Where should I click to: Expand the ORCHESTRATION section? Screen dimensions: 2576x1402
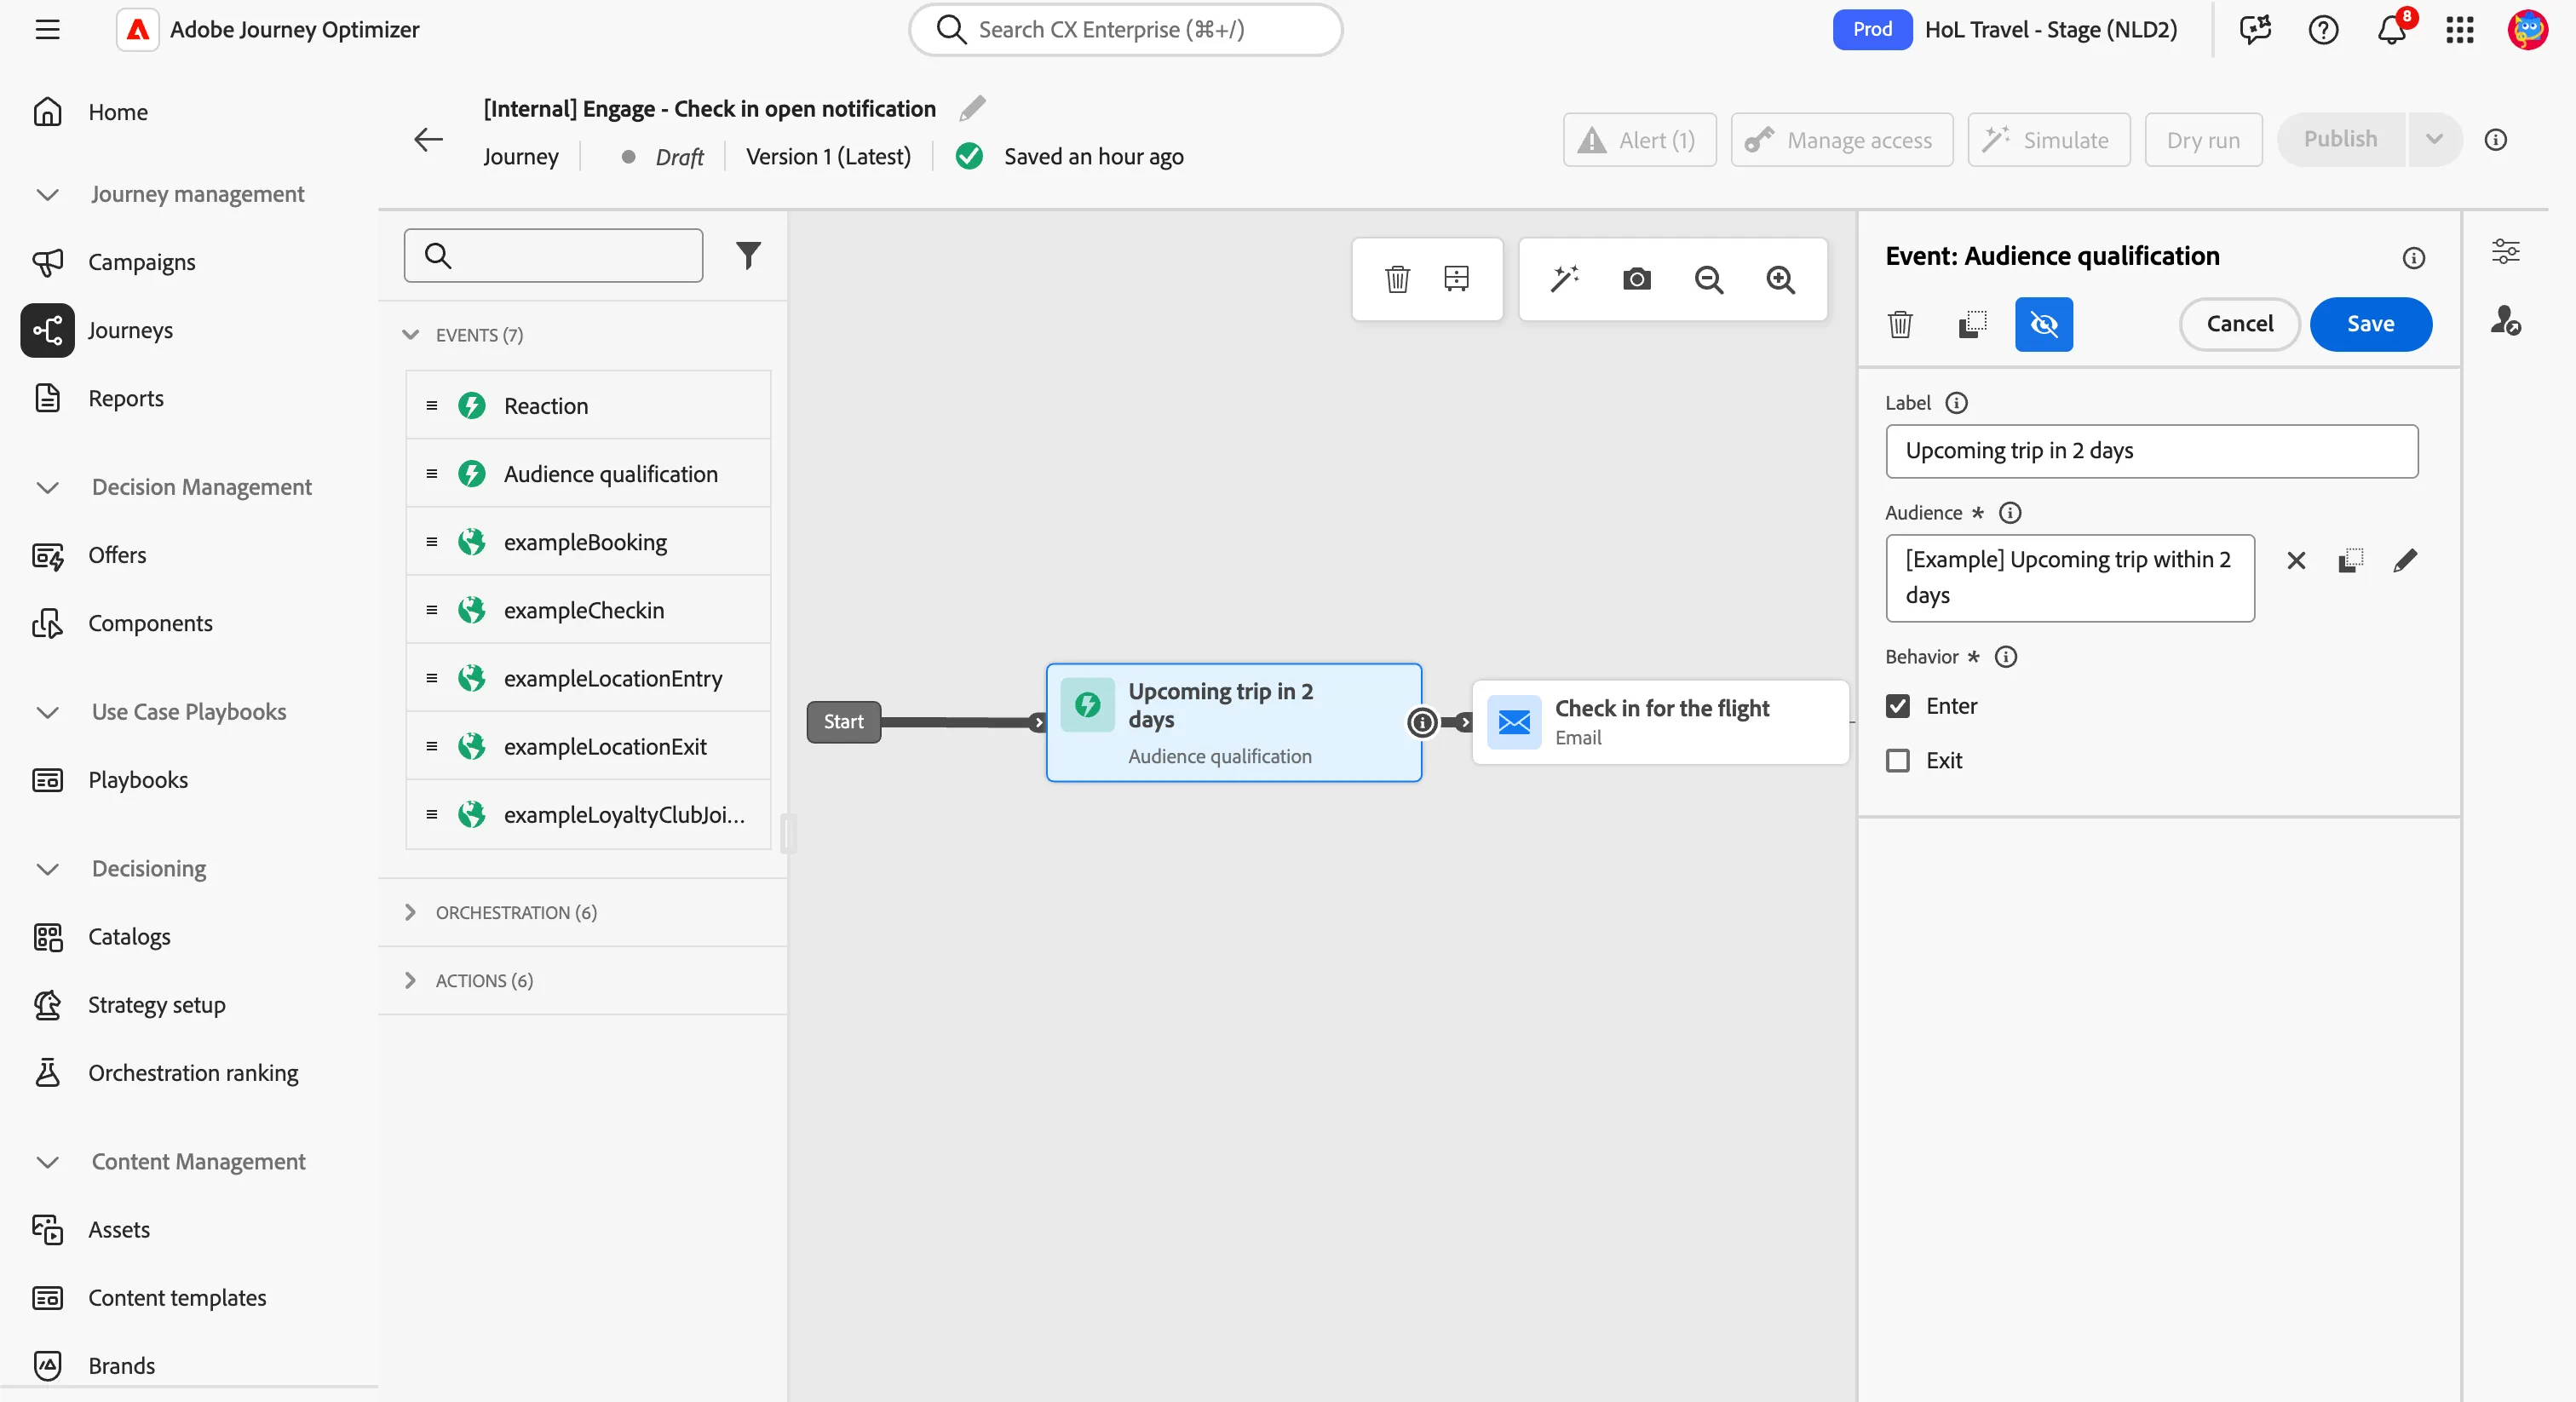pyautogui.click(x=410, y=912)
